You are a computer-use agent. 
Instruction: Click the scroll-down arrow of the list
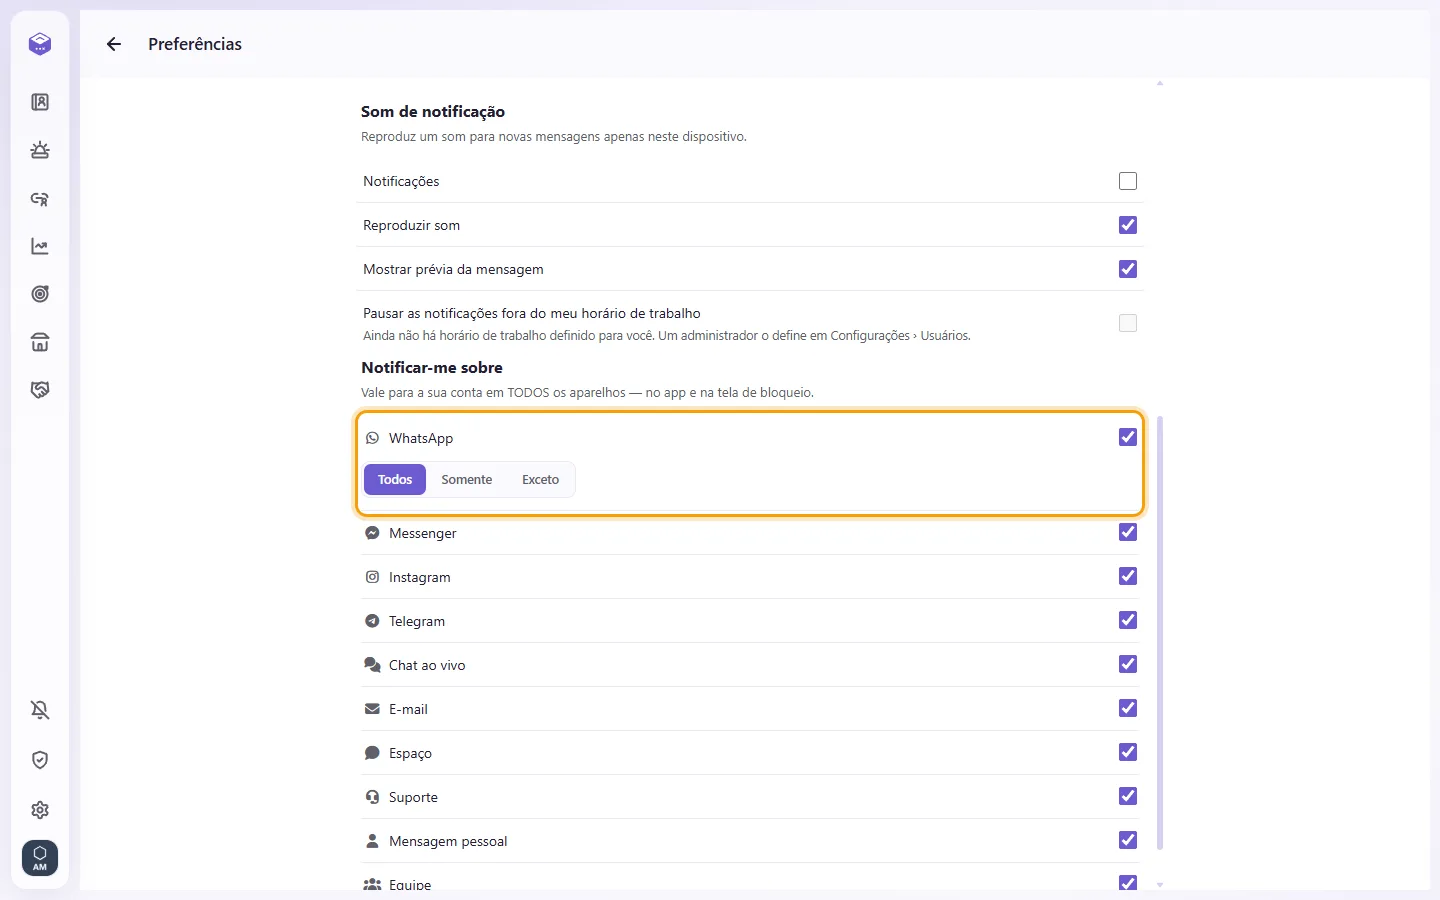click(1160, 885)
